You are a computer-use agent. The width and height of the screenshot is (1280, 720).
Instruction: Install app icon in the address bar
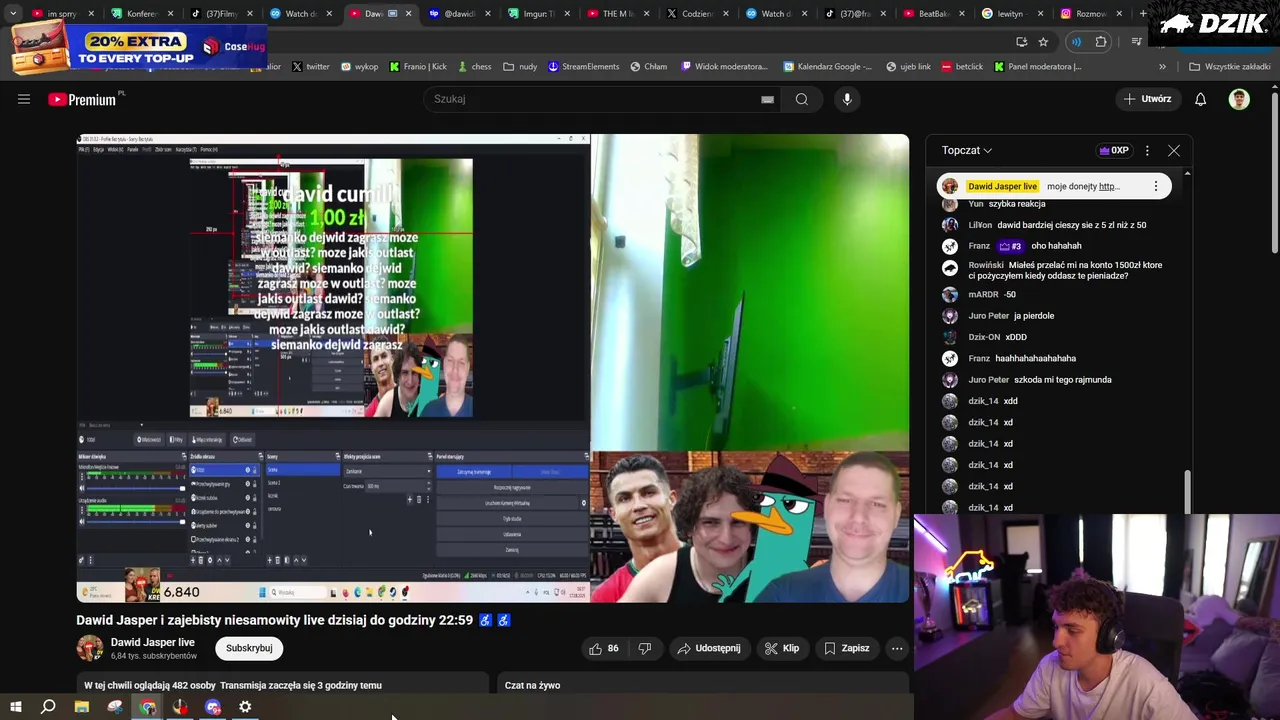click(x=1021, y=42)
